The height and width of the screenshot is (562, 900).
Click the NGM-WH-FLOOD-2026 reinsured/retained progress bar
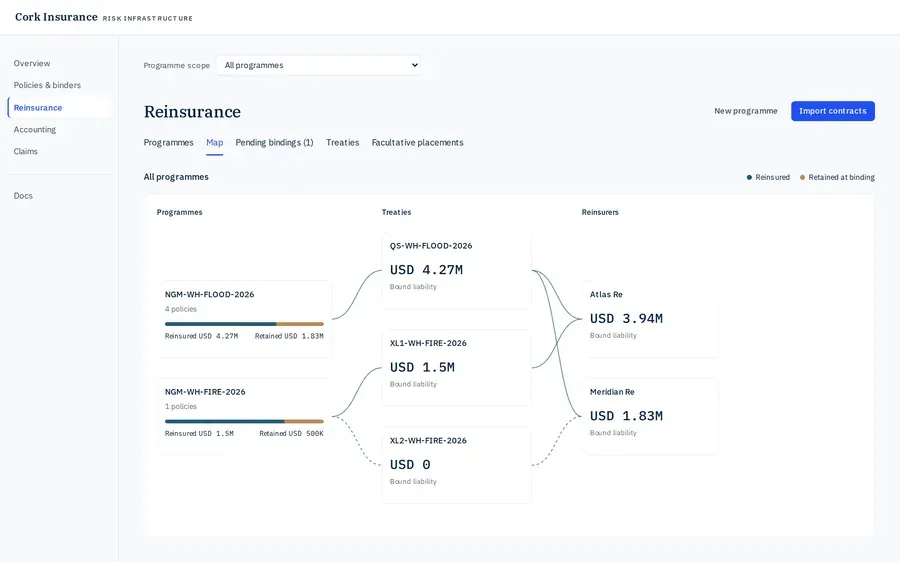coord(245,324)
